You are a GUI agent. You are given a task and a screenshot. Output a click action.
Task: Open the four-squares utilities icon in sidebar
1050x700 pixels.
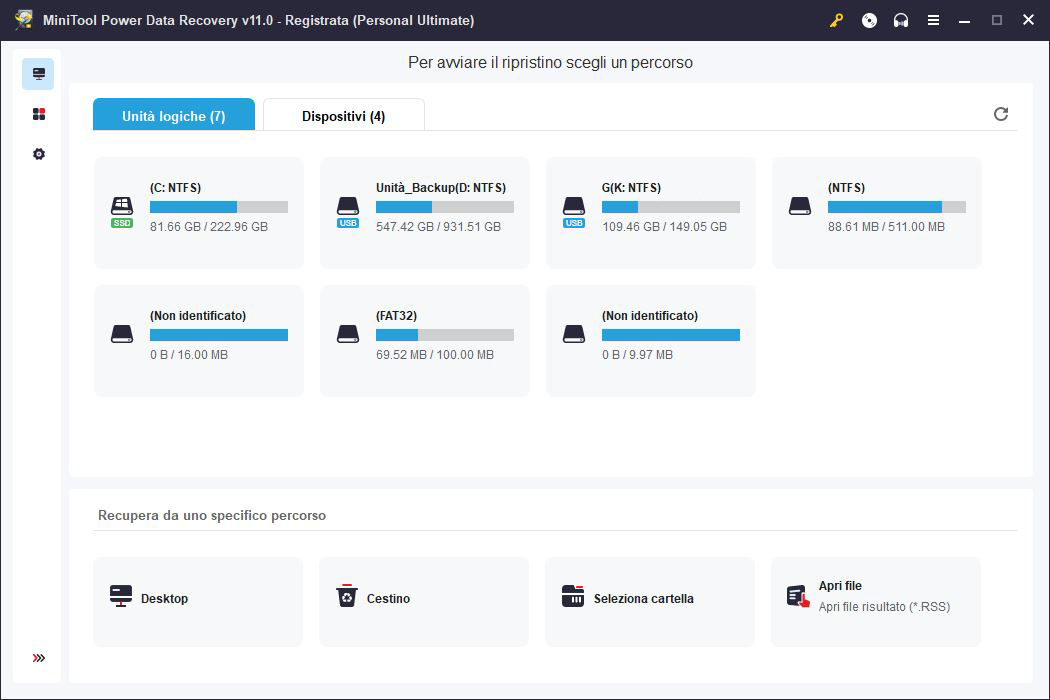[39, 114]
